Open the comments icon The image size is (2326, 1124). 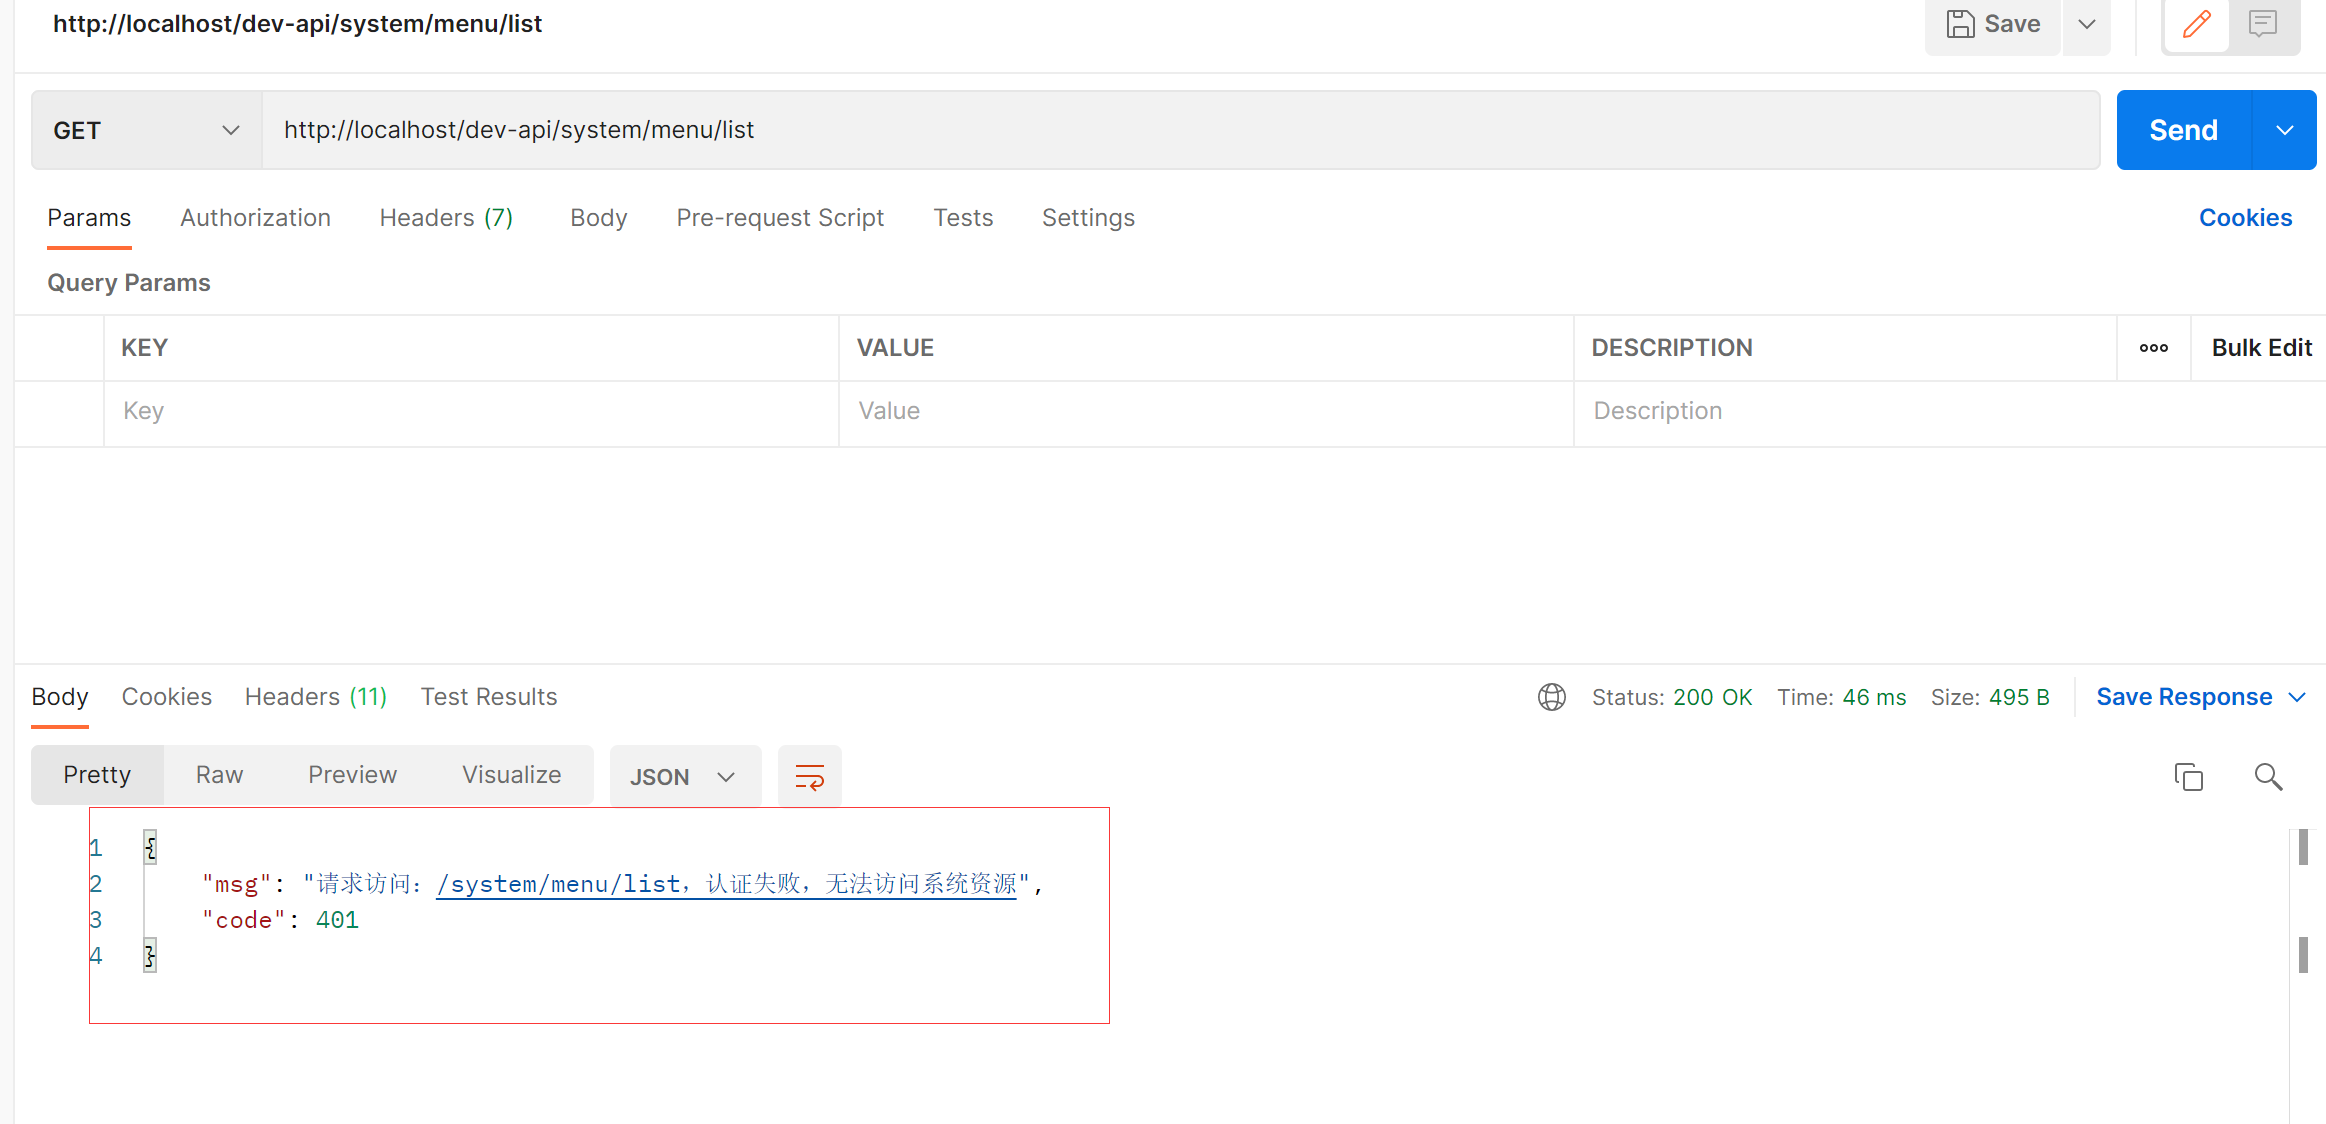(2262, 23)
